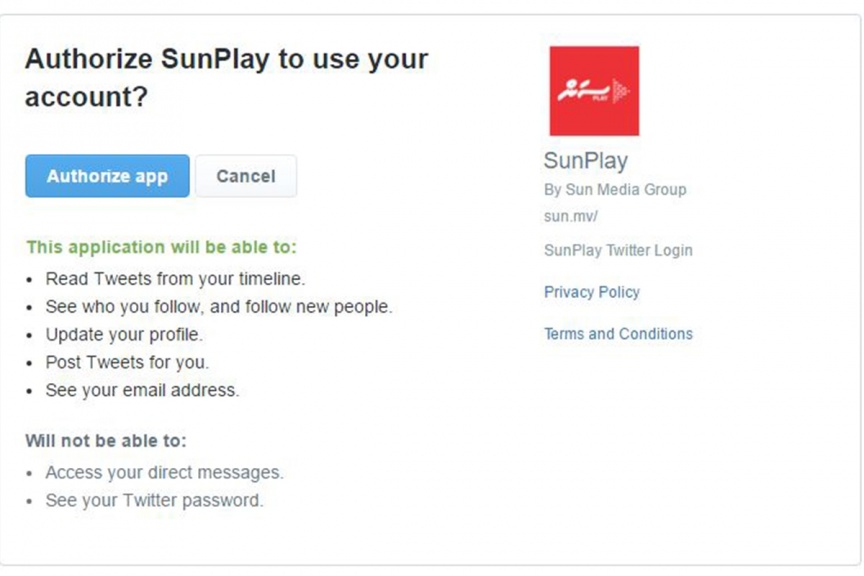Image resolution: width=864 pixels, height=576 pixels.
Task: Click the "SunPlay Twitter Login" description
Action: click(618, 251)
